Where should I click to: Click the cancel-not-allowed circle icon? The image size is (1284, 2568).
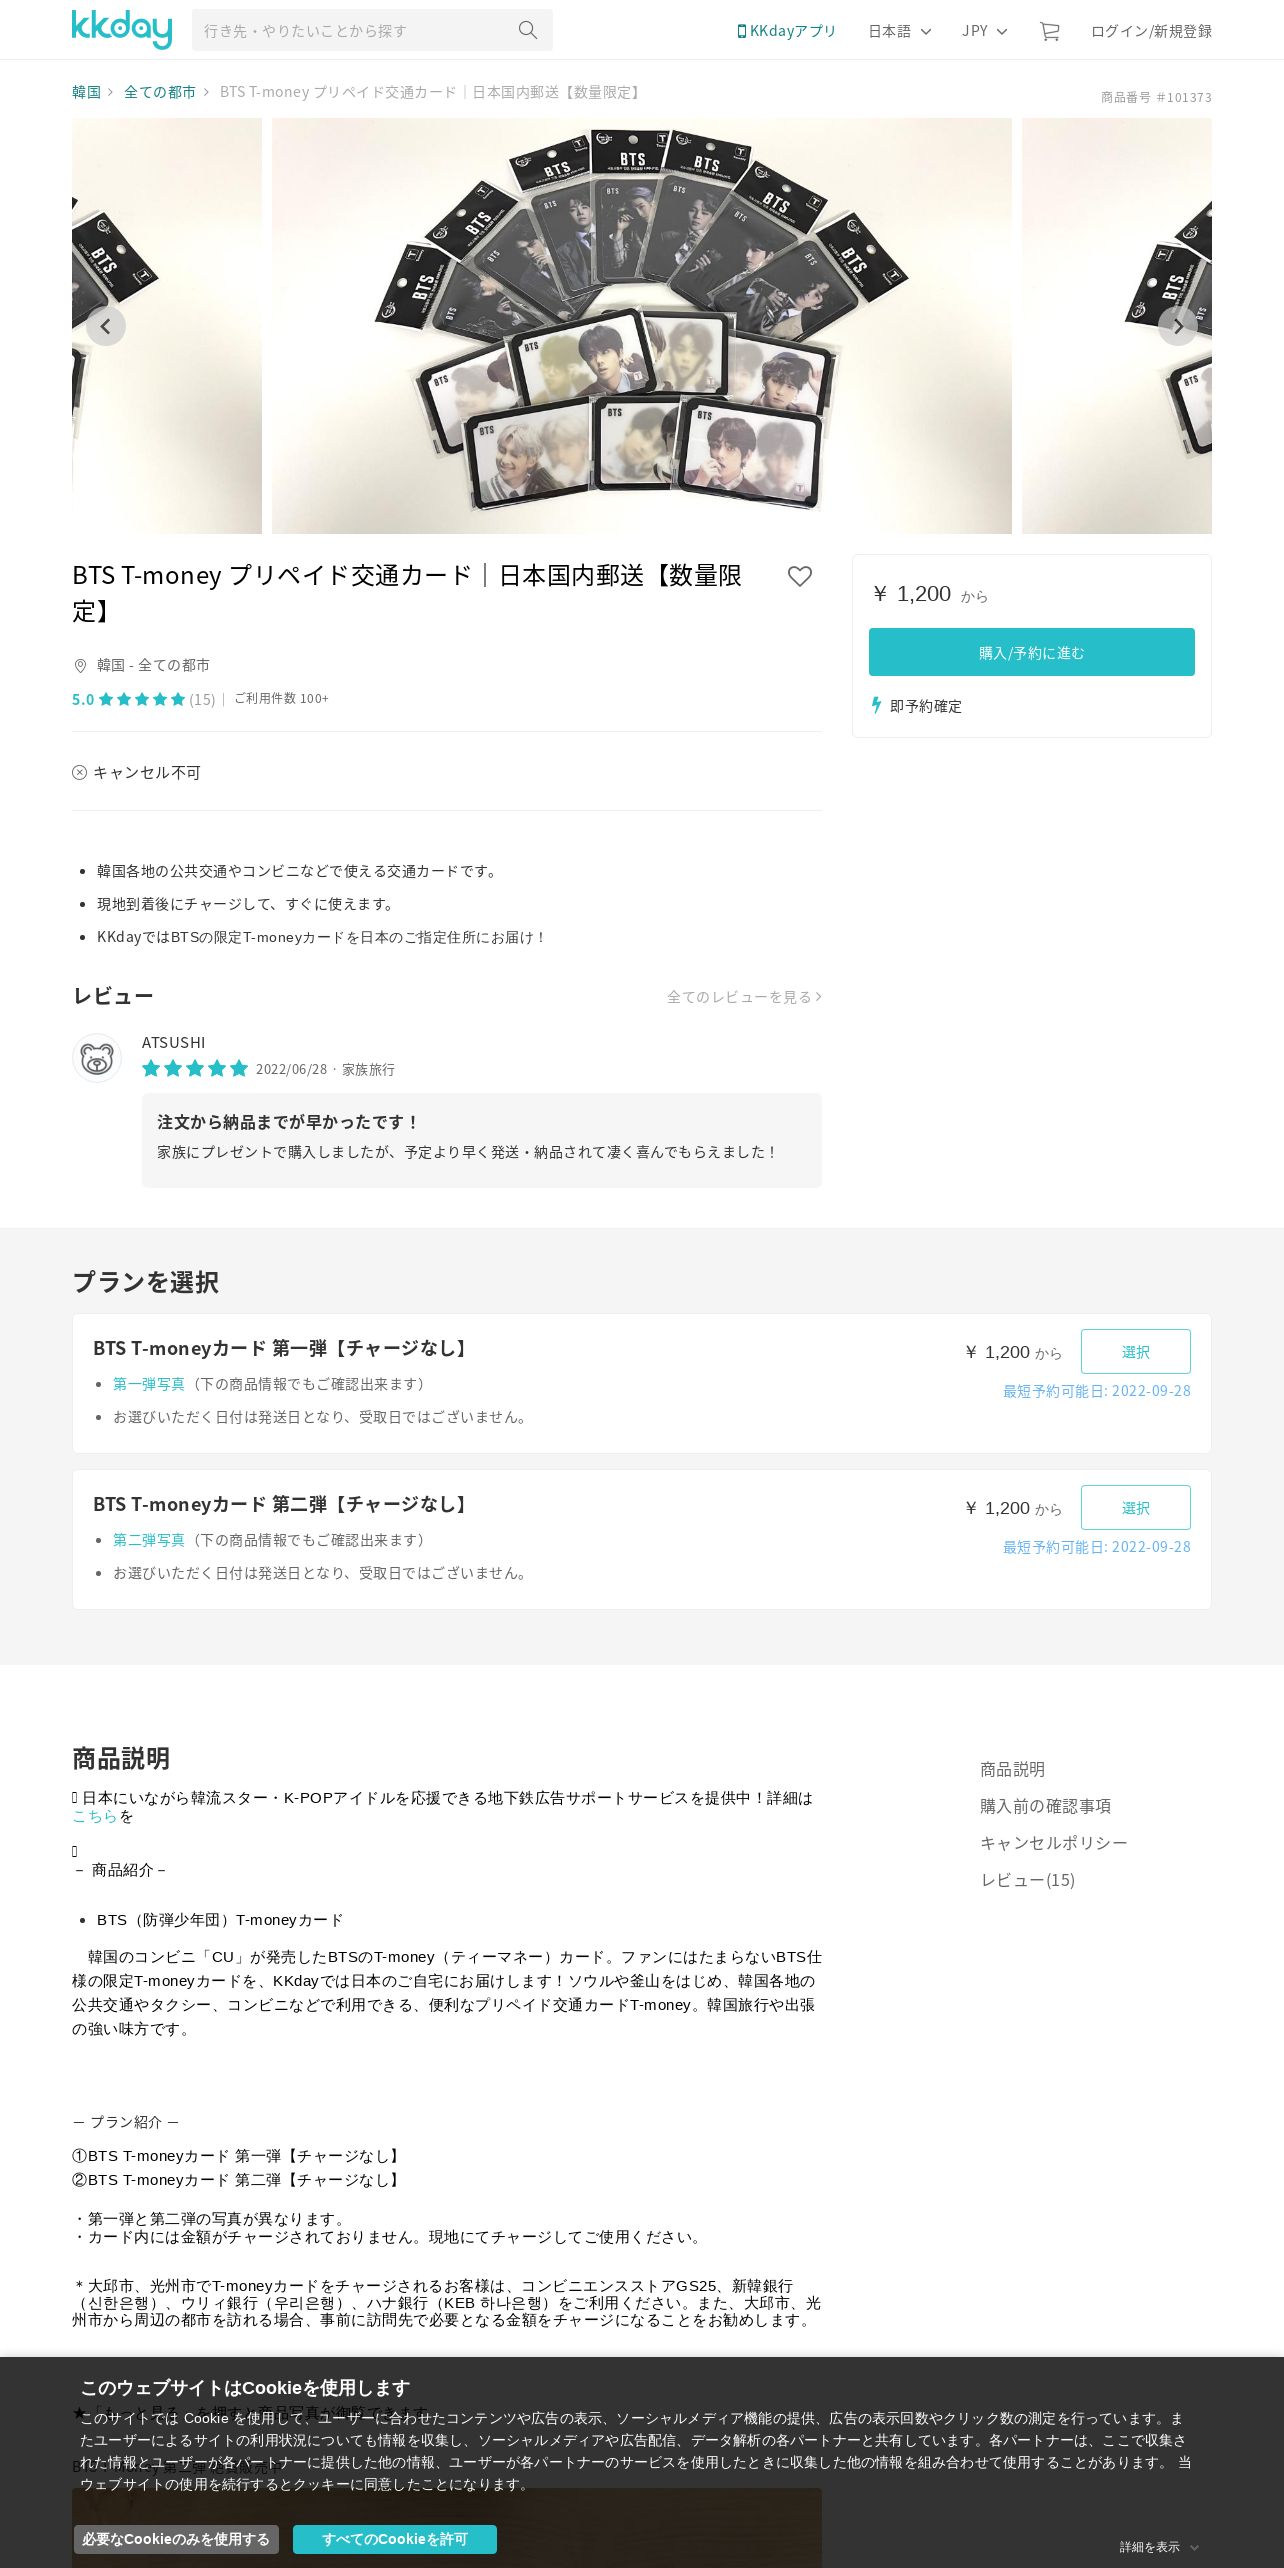(79, 772)
